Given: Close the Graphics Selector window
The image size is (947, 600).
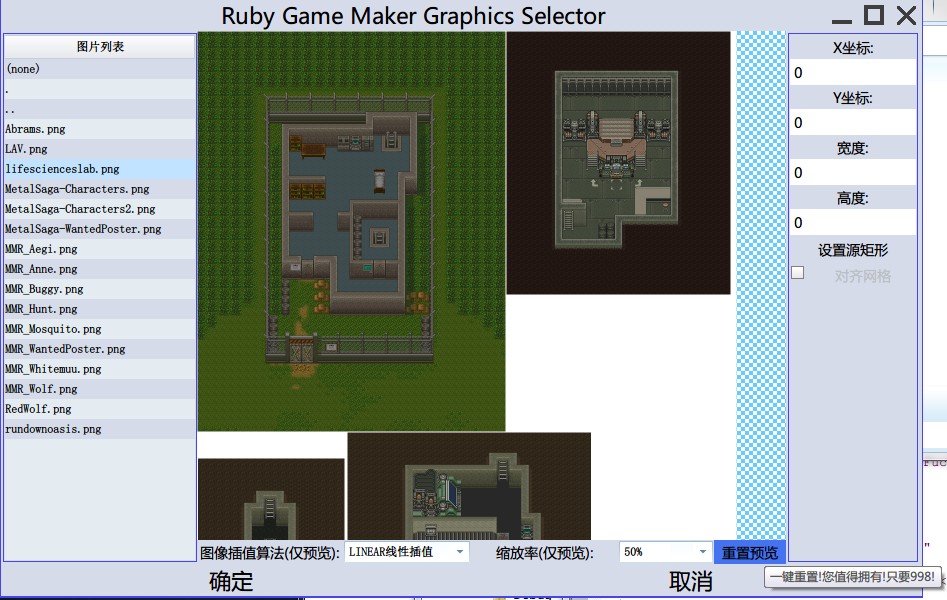Looking at the screenshot, I should (x=907, y=15).
